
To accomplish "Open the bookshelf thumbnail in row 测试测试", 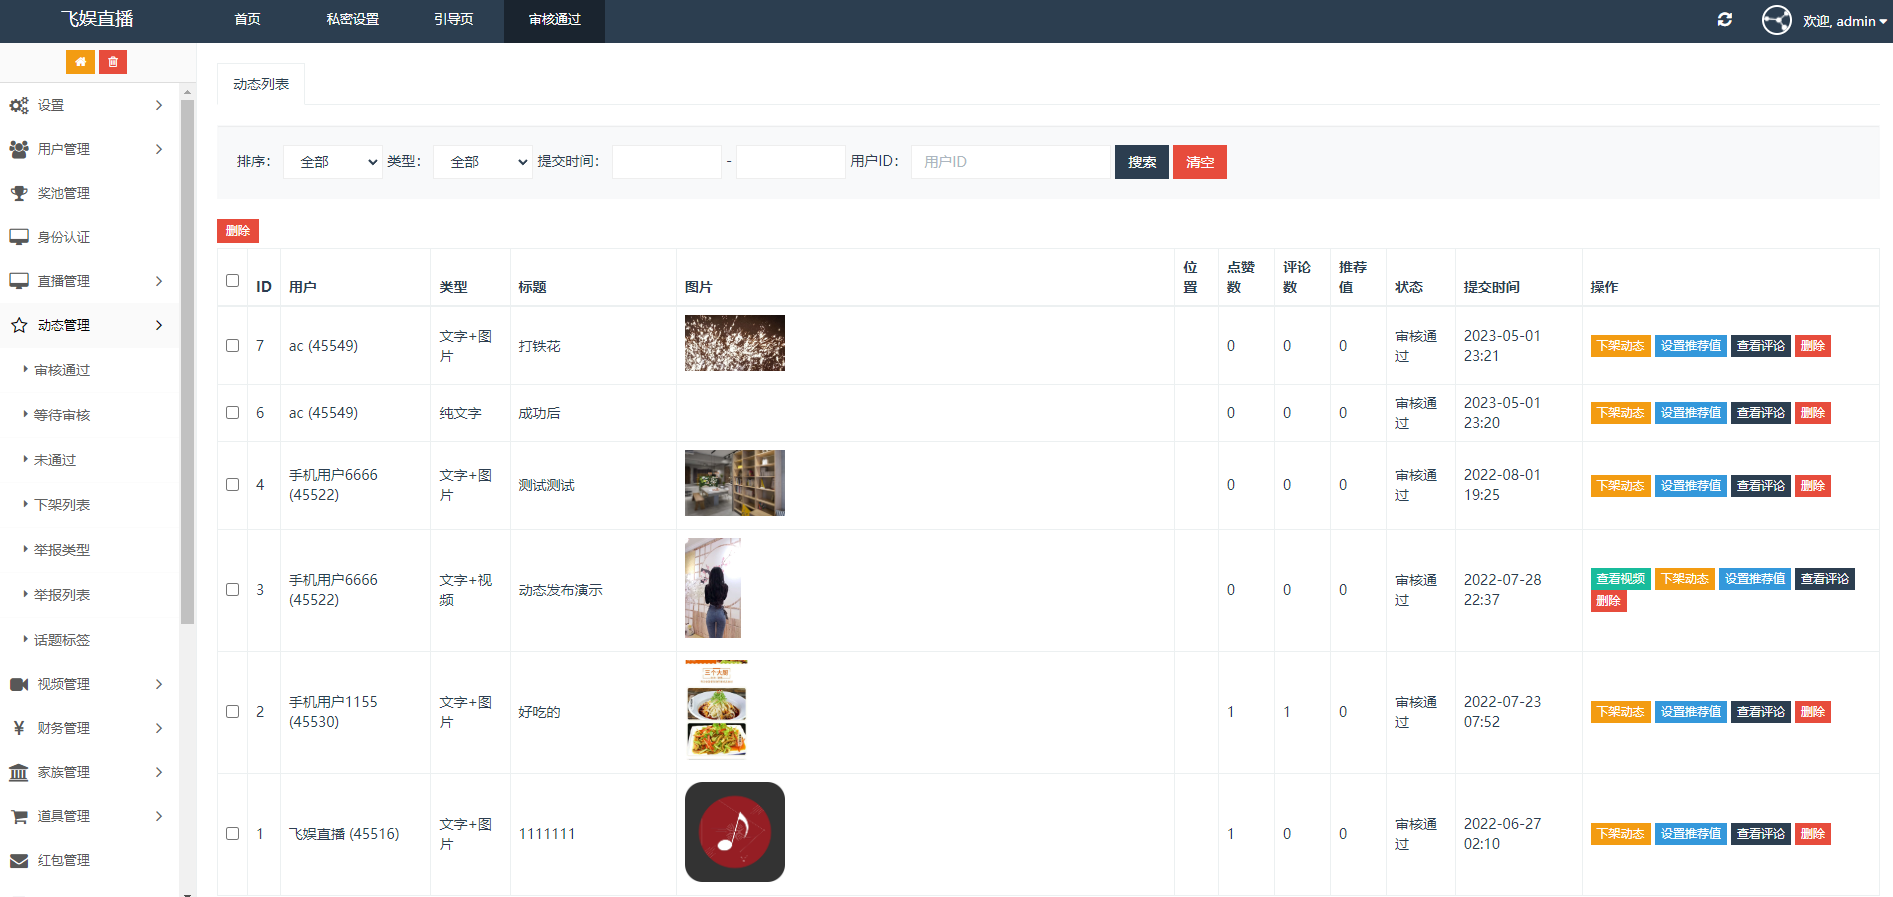I will (x=735, y=483).
